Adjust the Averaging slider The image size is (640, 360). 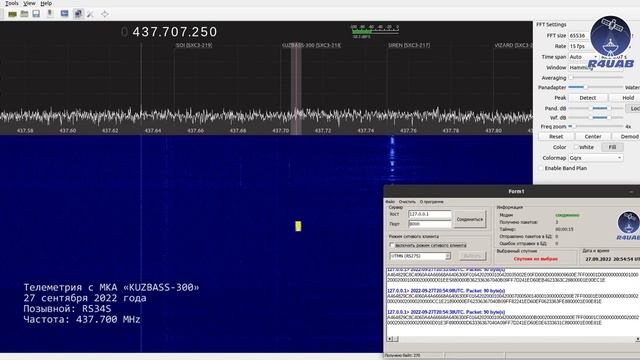pos(596,78)
